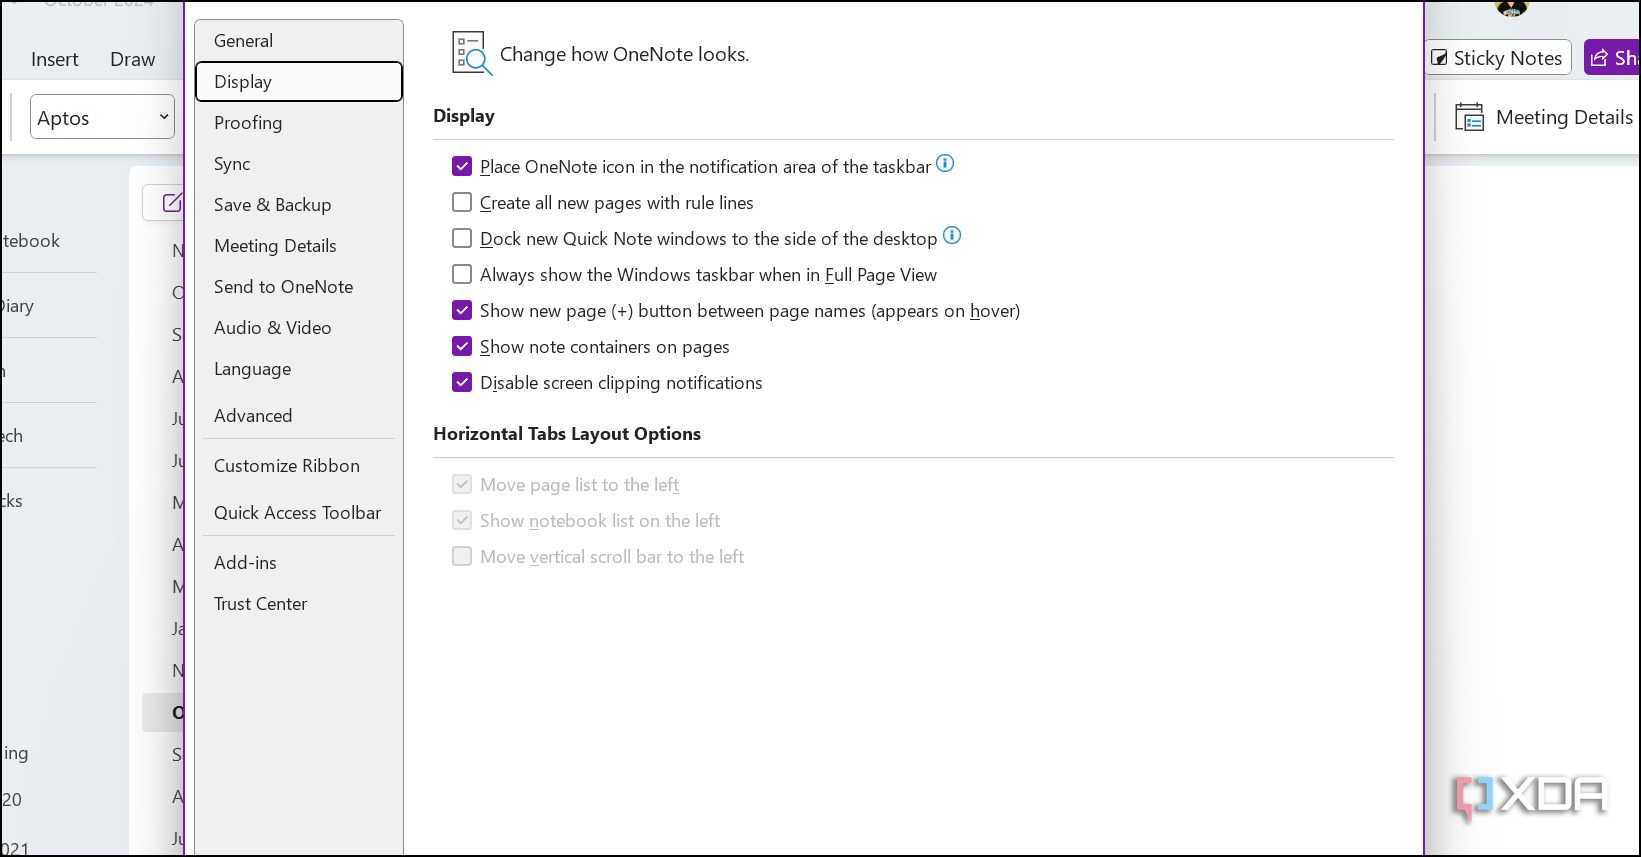The image size is (1641, 857).
Task: Click the purple Share button
Action: [x=1613, y=58]
